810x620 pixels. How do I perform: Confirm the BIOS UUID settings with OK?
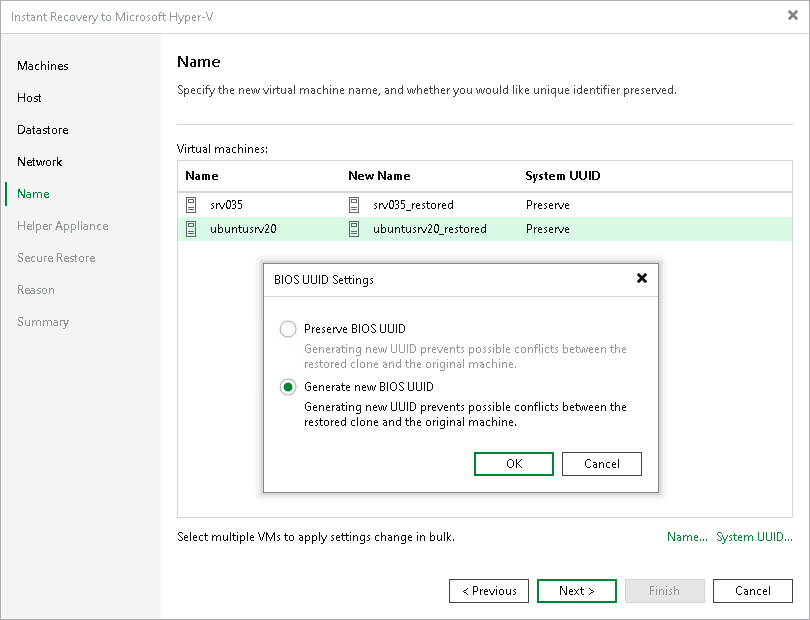(513, 464)
